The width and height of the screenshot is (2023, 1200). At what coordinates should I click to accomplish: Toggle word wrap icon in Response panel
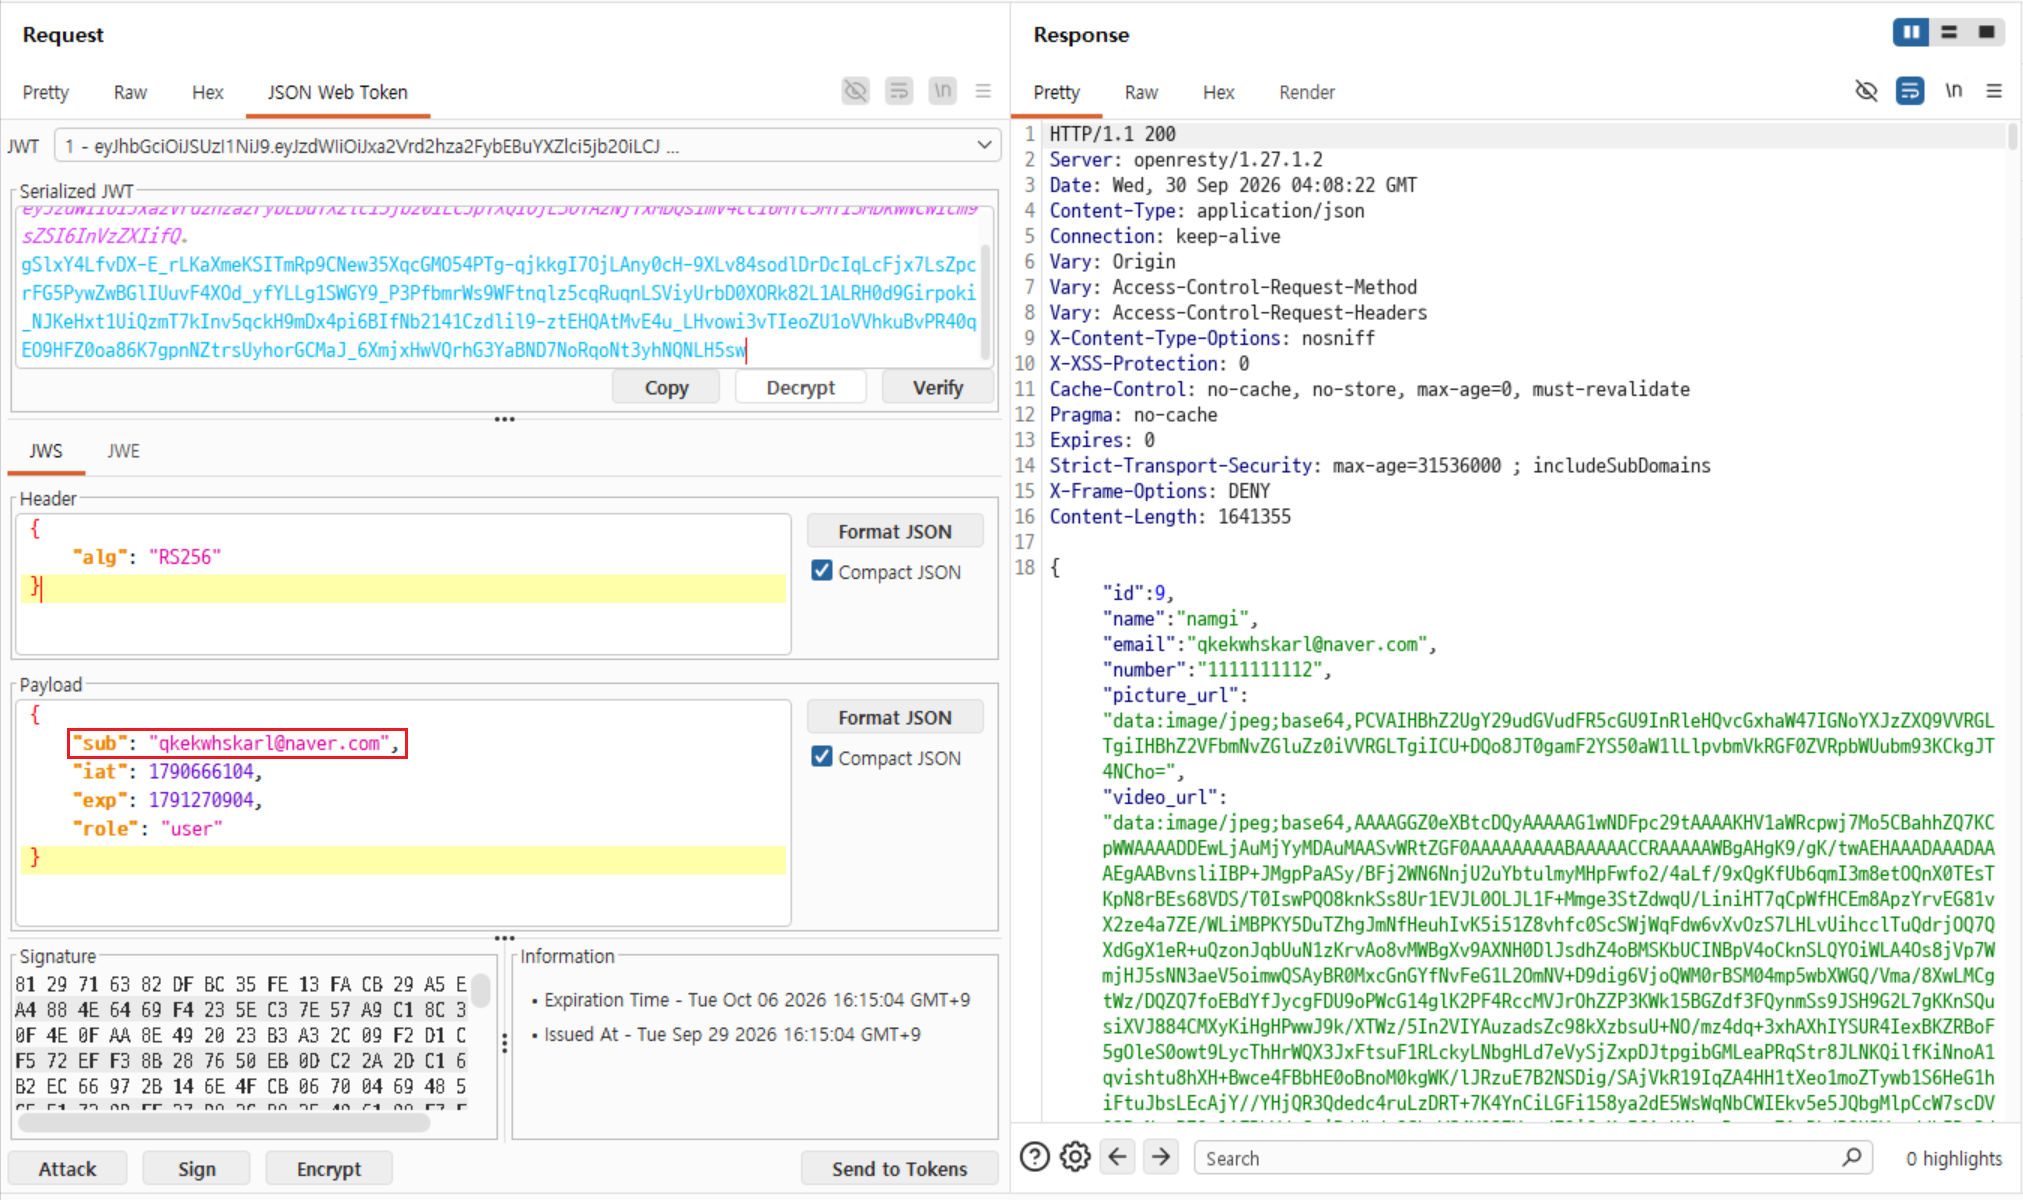coord(1910,91)
